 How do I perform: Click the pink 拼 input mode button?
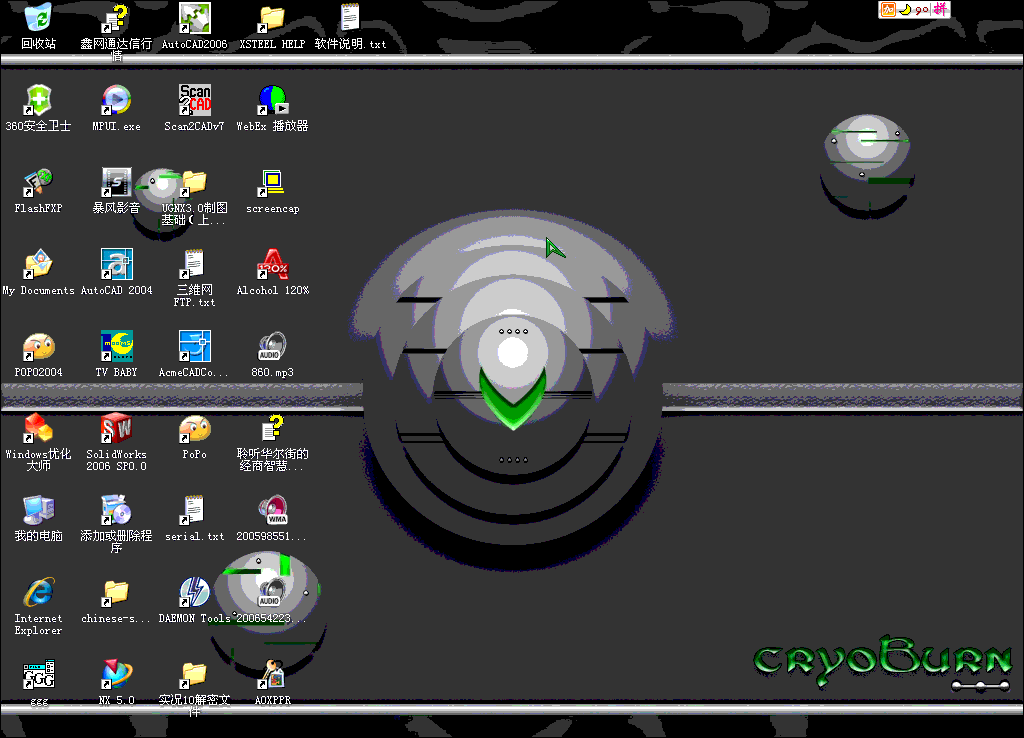940,9
